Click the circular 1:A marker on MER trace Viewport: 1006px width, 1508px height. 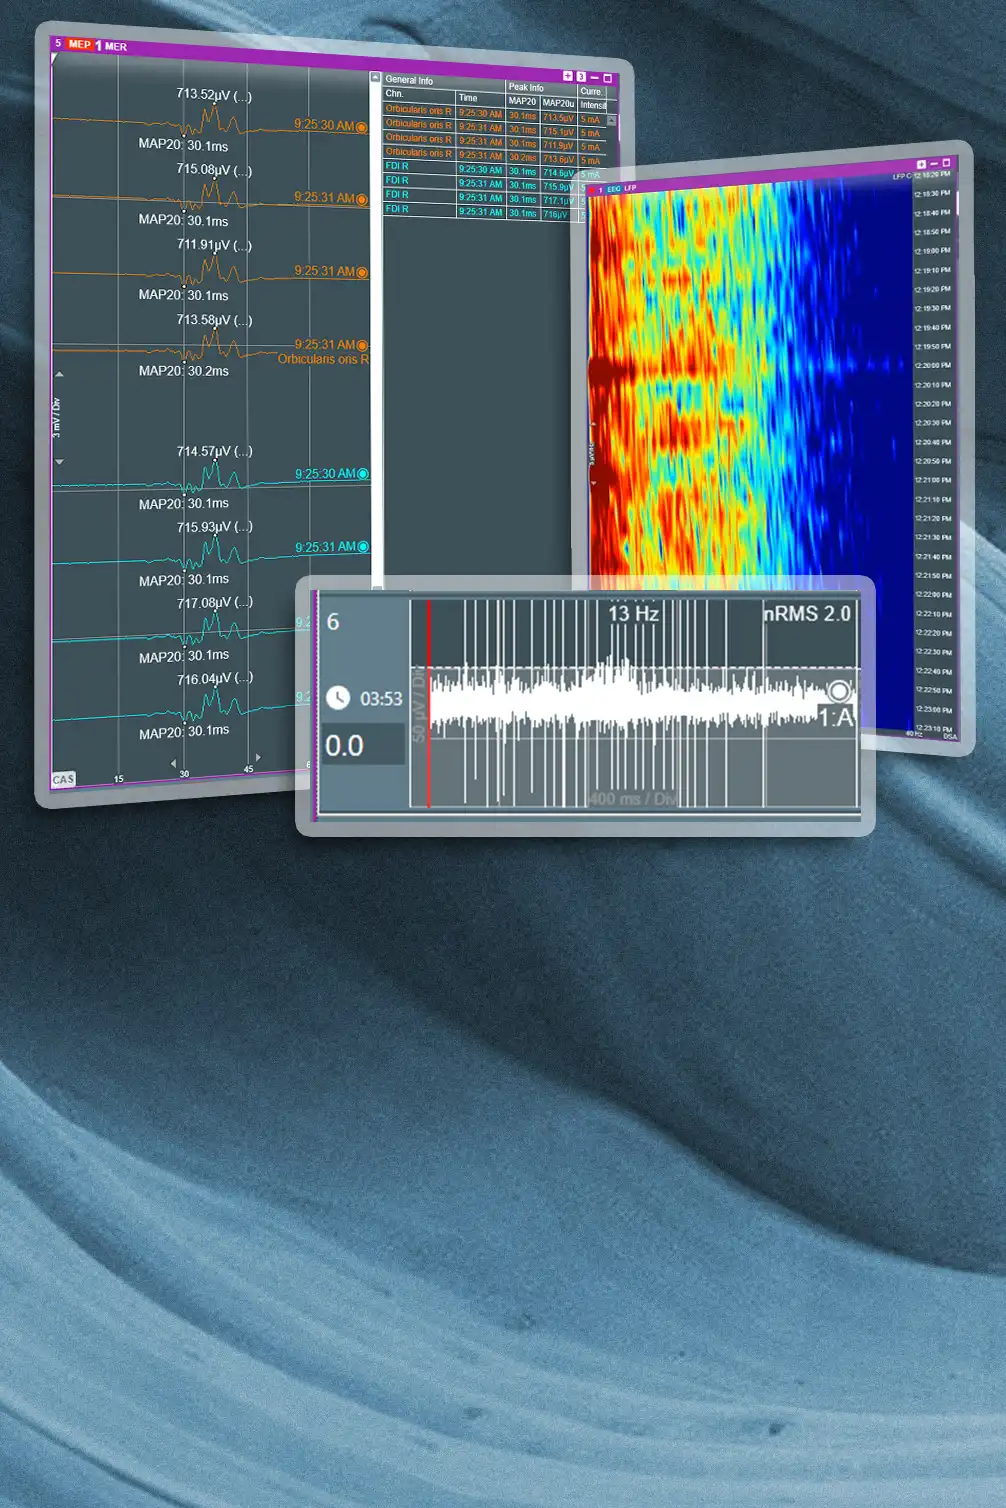(839, 691)
